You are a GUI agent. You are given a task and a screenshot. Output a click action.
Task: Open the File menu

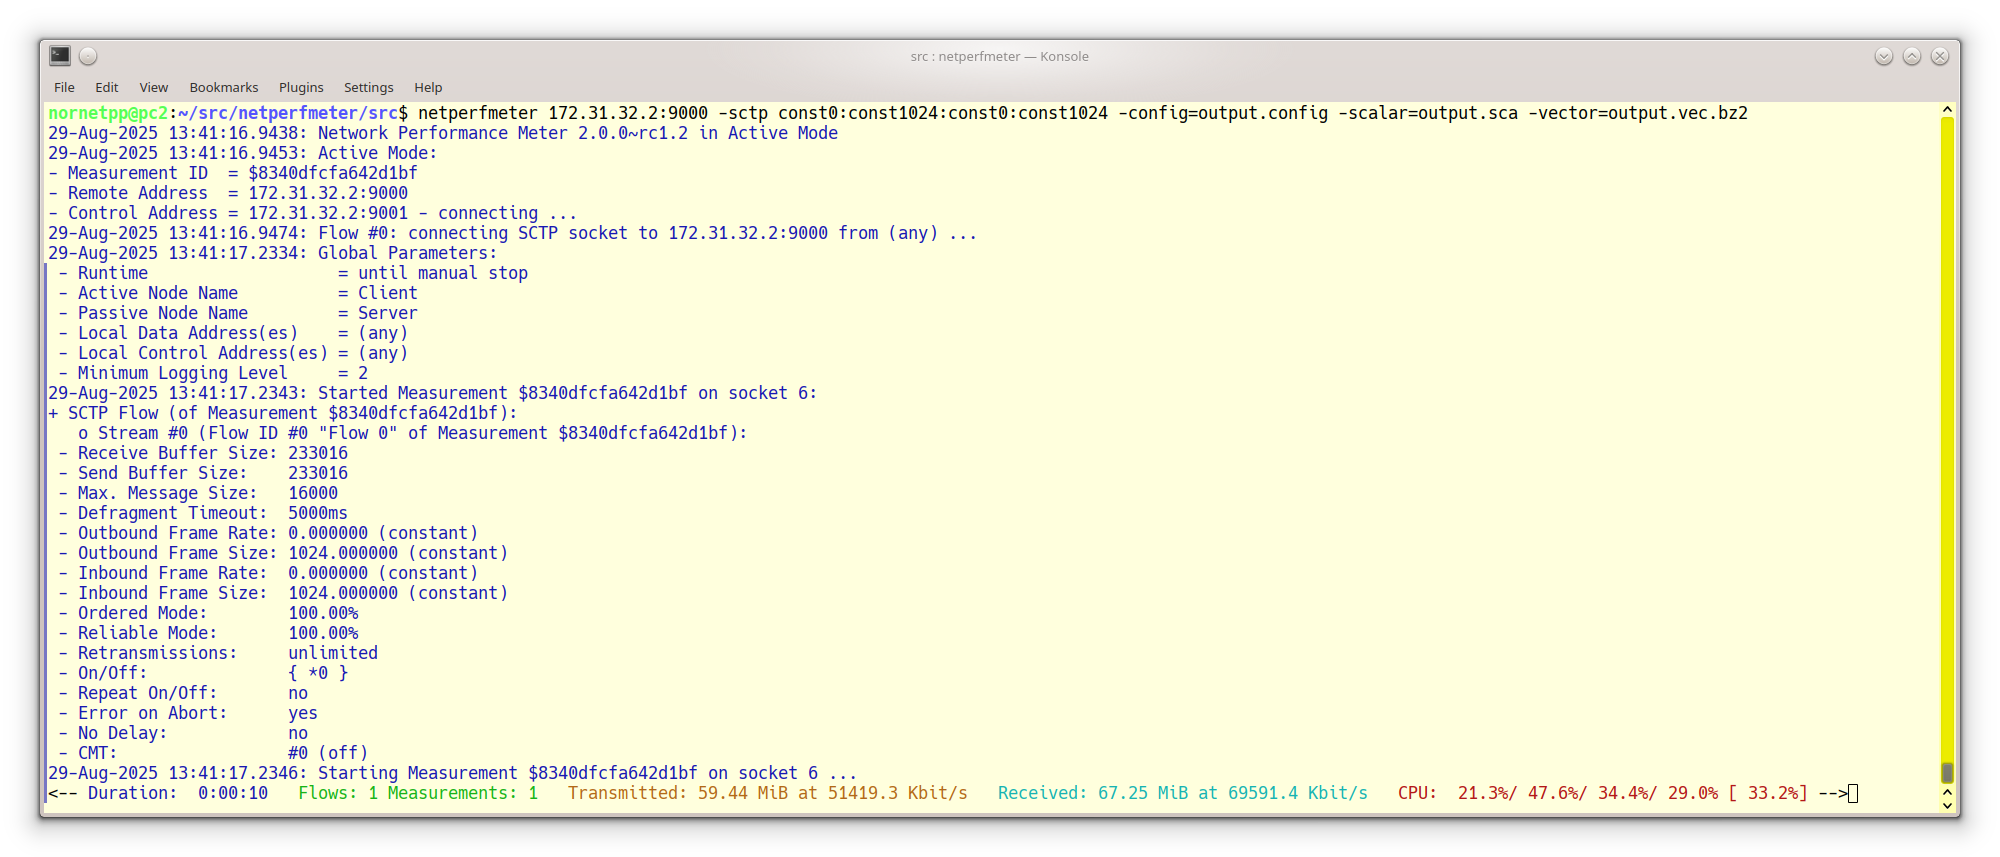pos(64,87)
